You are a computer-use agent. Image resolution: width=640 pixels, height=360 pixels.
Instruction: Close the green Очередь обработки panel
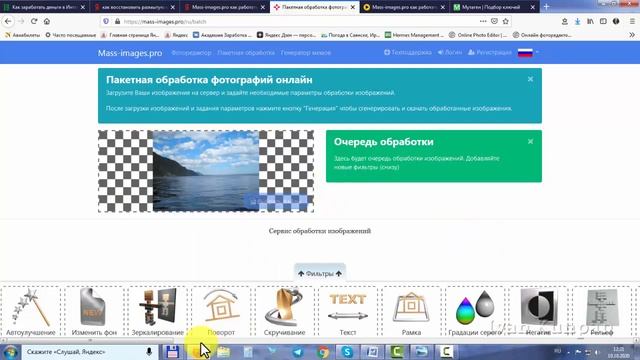click(x=530, y=141)
